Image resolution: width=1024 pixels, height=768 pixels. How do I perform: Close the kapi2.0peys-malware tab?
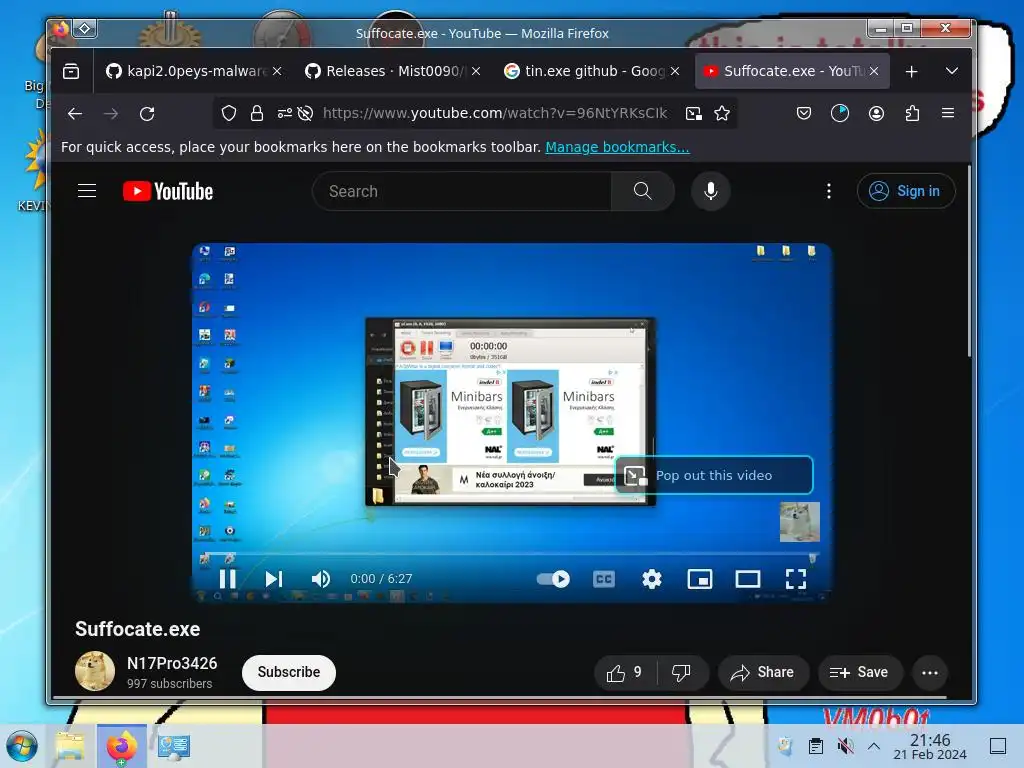(x=278, y=71)
